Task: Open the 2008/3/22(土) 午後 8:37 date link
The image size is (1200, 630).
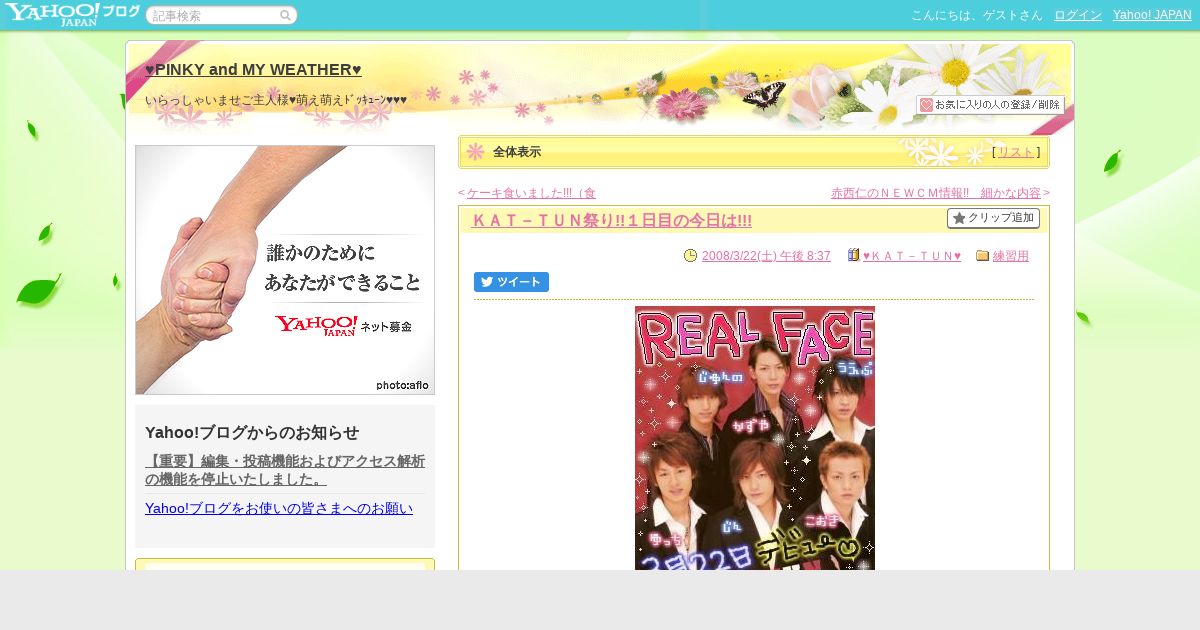Action: [x=766, y=256]
